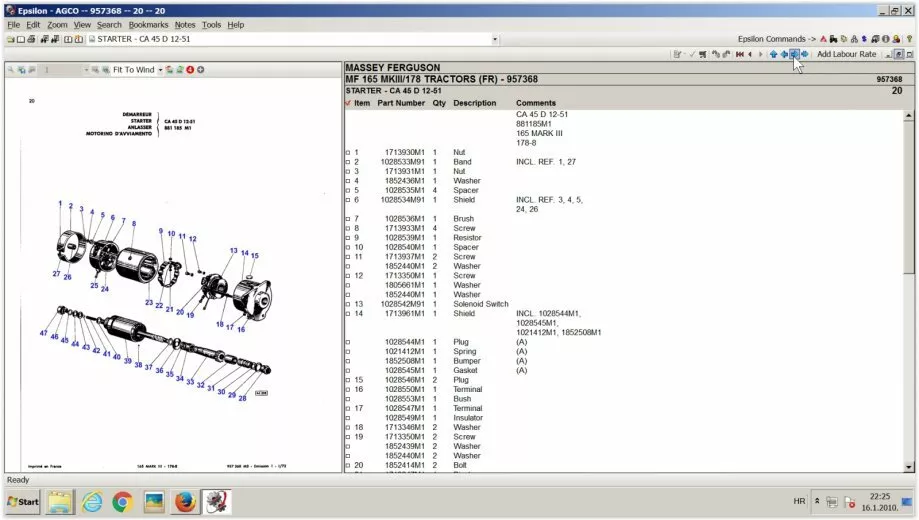Screen dimensions: 919x520
Task: Click the checkmark icon in parts toolbar
Action: [x=692, y=54]
